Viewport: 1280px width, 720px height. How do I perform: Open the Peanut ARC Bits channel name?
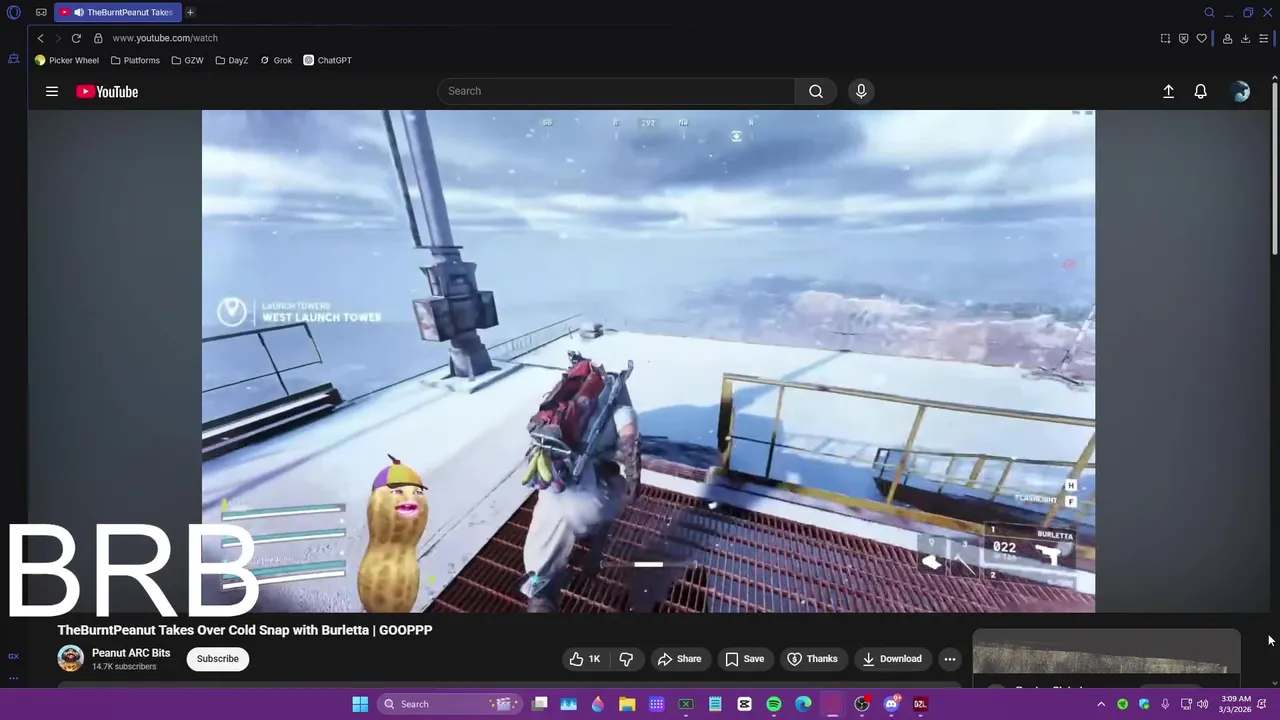131,653
